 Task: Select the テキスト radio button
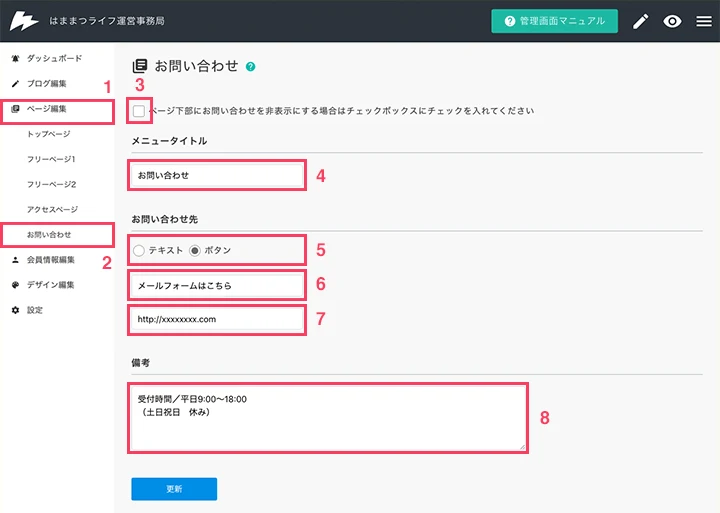[x=139, y=250]
